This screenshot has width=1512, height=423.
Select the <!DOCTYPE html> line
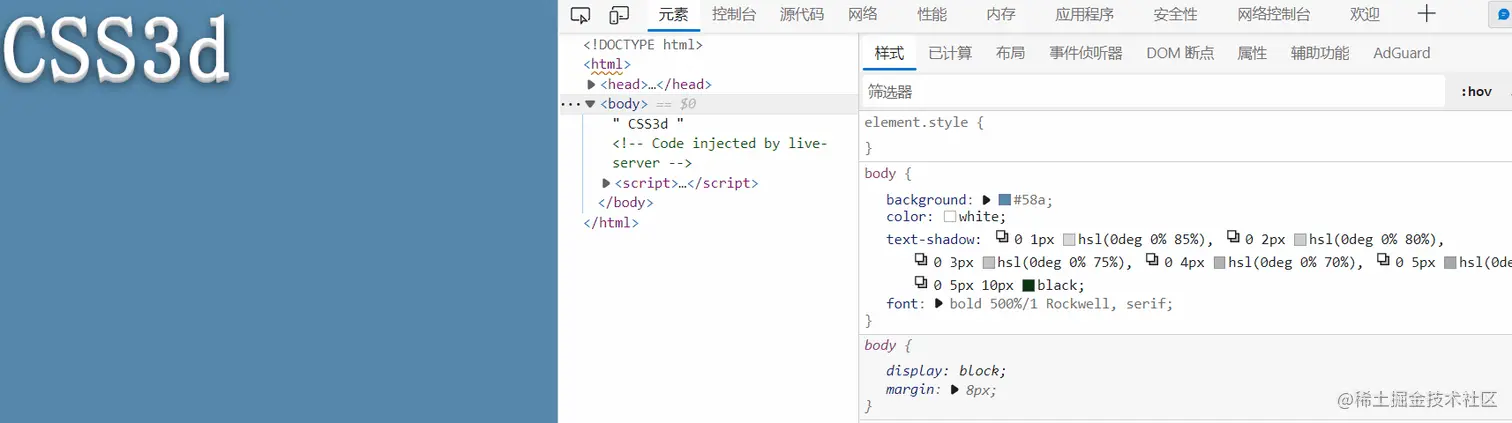pos(643,45)
